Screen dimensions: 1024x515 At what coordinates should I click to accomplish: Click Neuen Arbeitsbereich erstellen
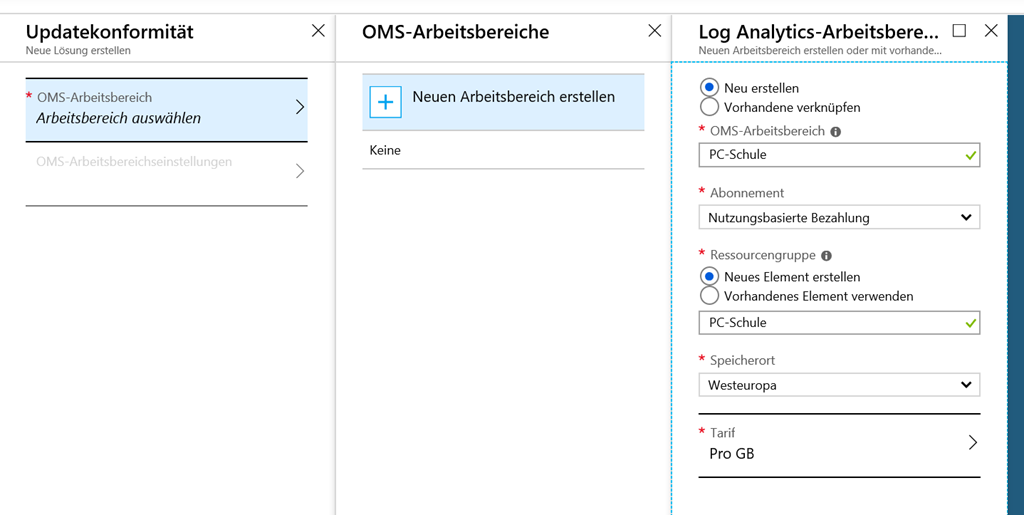[513, 98]
